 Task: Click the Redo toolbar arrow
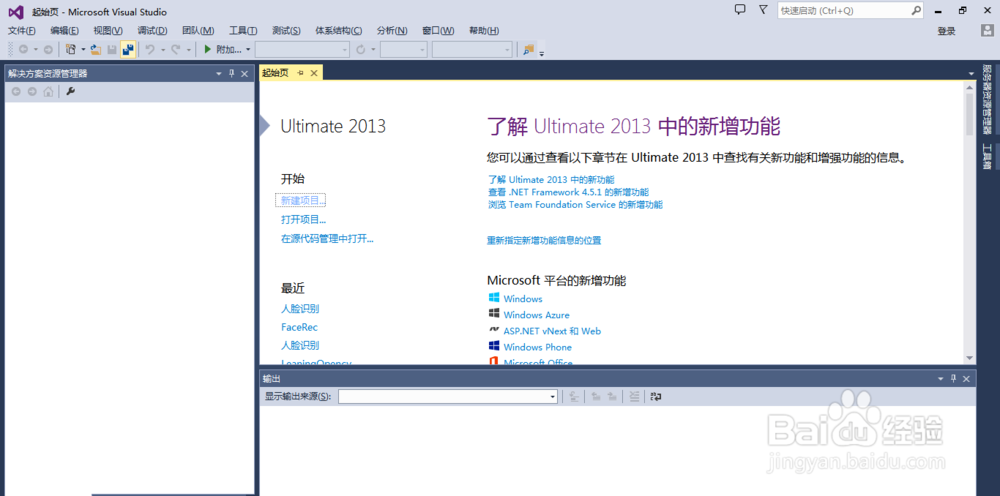coord(175,49)
